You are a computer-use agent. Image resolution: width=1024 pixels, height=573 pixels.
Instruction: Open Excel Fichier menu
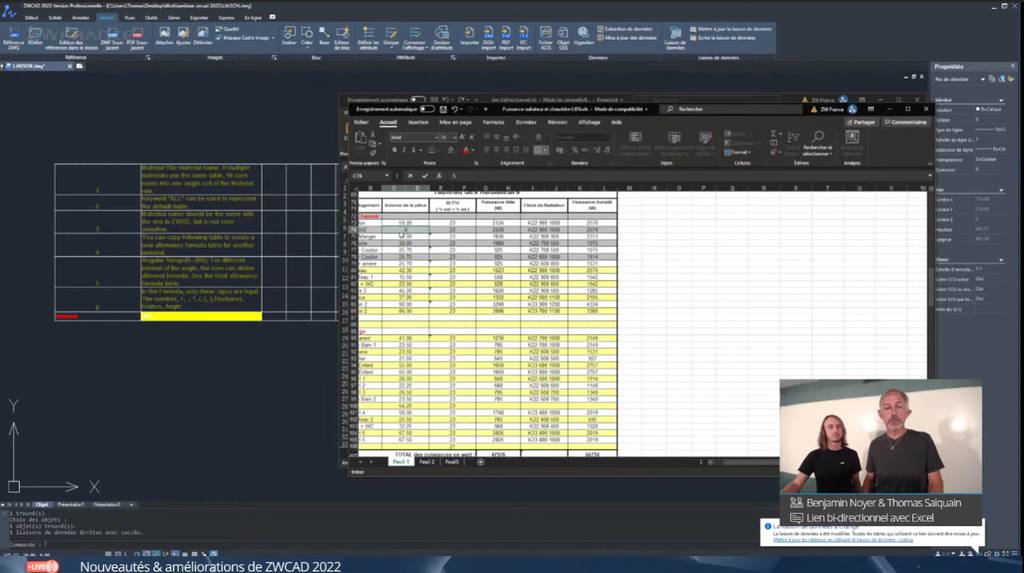(x=361, y=122)
